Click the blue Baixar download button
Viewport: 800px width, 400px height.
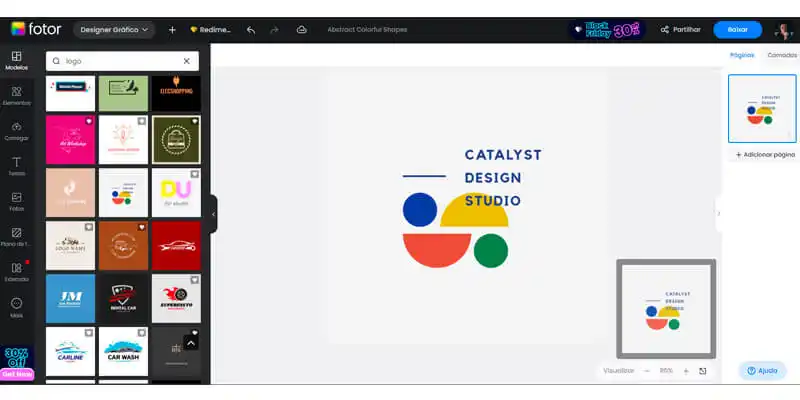tap(737, 30)
